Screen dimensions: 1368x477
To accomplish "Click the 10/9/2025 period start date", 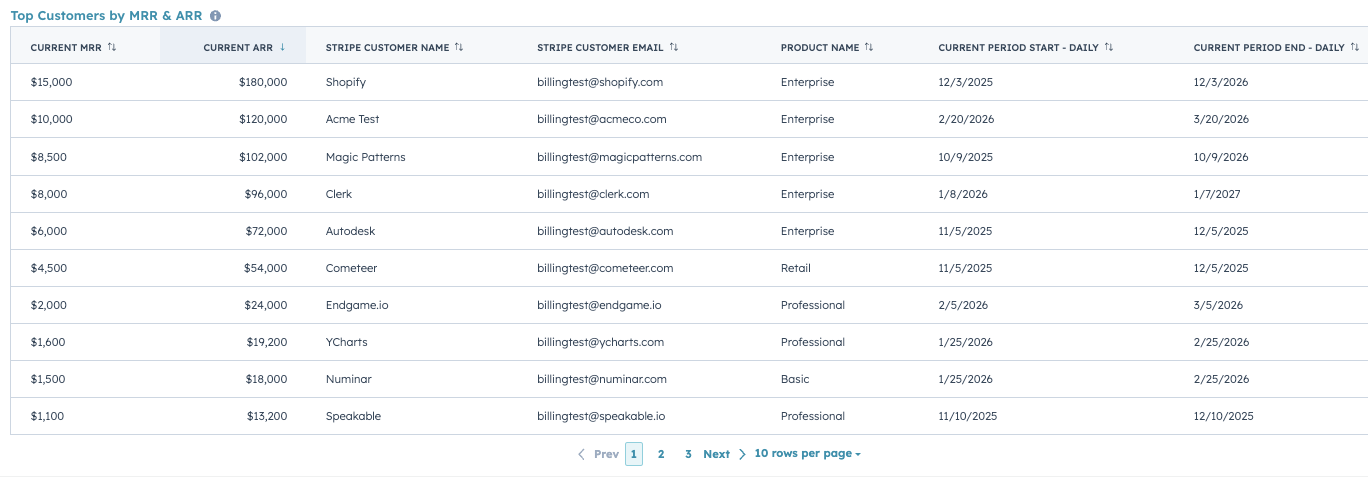I will click(965, 157).
